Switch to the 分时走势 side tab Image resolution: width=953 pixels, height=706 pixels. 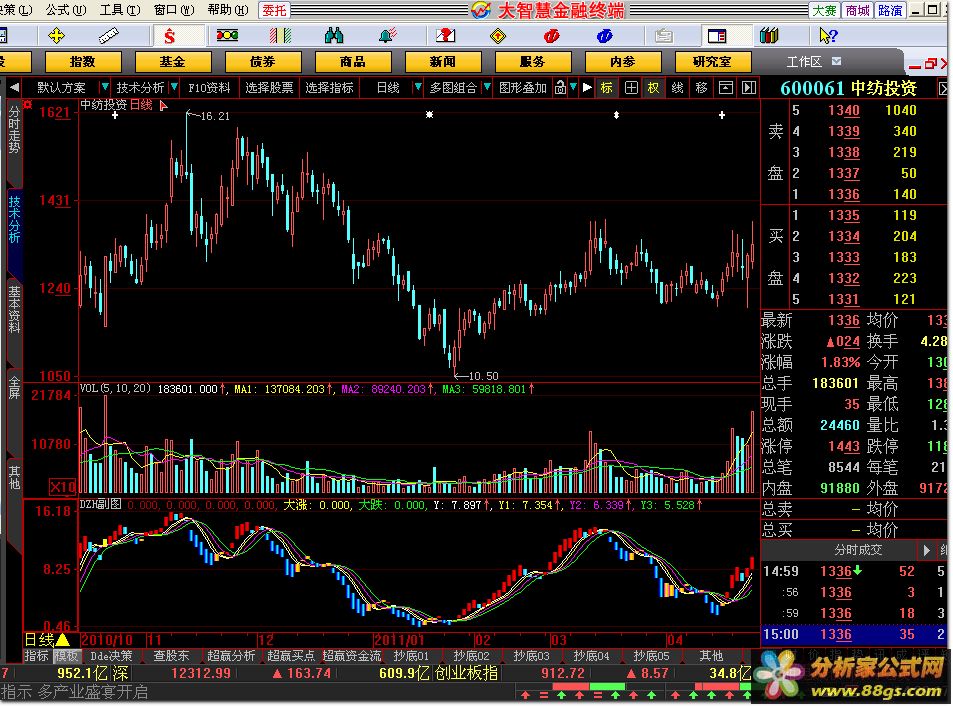click(14, 129)
